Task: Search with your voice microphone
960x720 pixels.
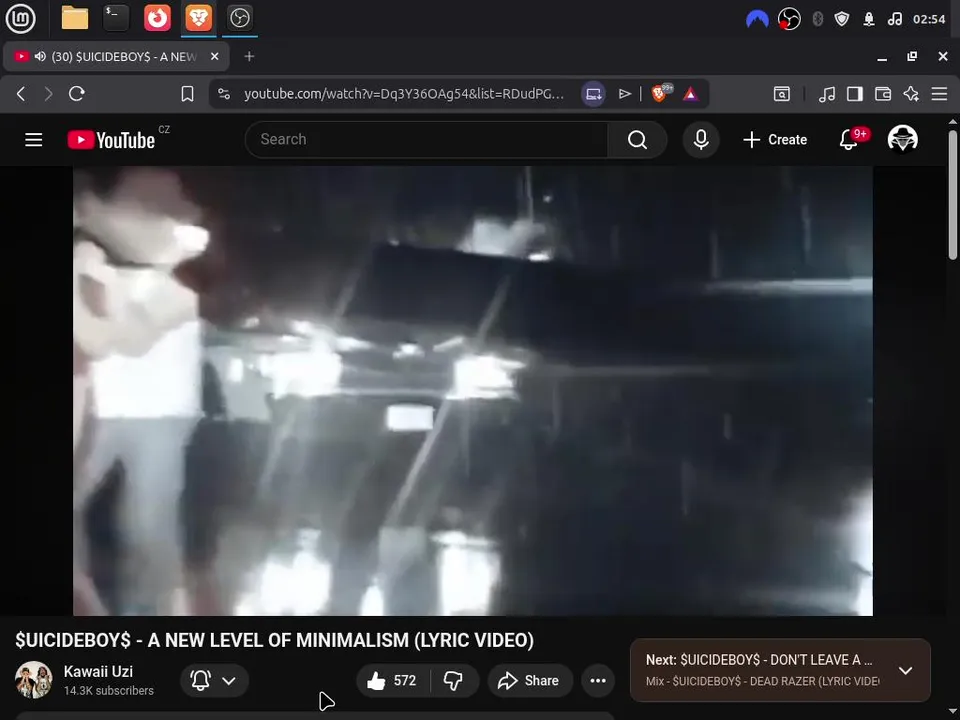Action: (x=701, y=140)
